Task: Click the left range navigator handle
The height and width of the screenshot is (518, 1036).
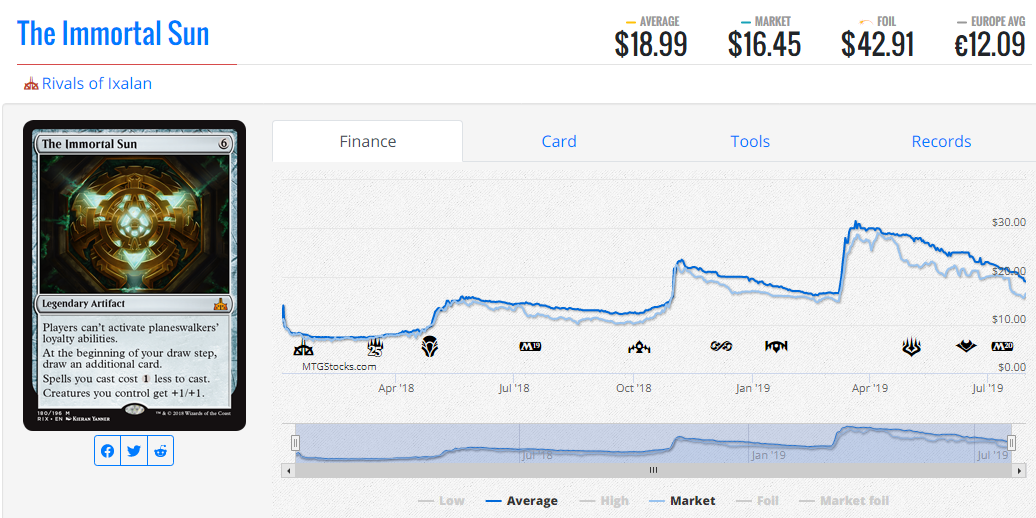Action: point(296,443)
